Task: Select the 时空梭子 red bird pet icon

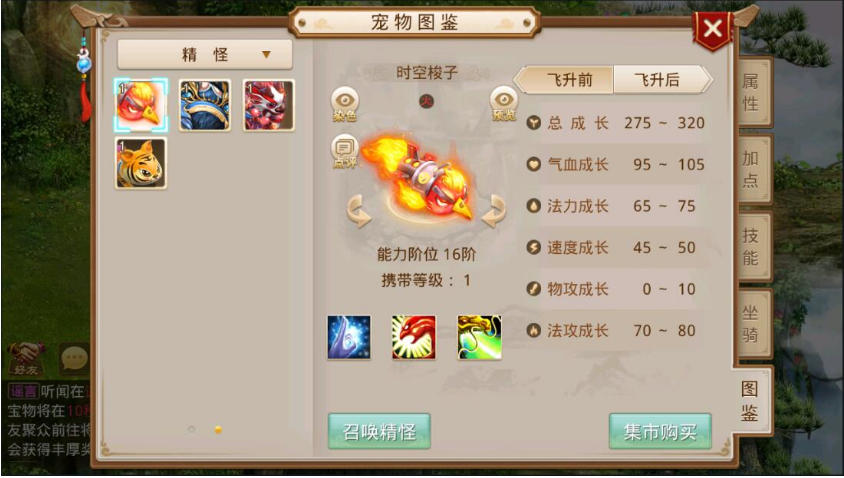Action: pos(141,106)
